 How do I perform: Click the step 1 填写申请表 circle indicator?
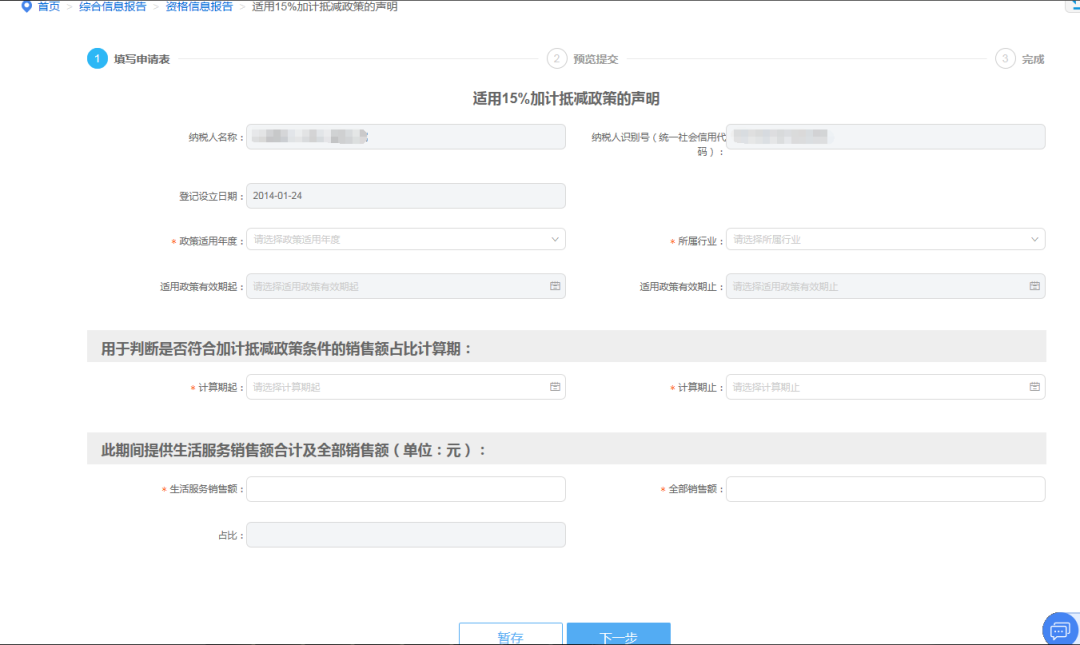click(x=97, y=58)
